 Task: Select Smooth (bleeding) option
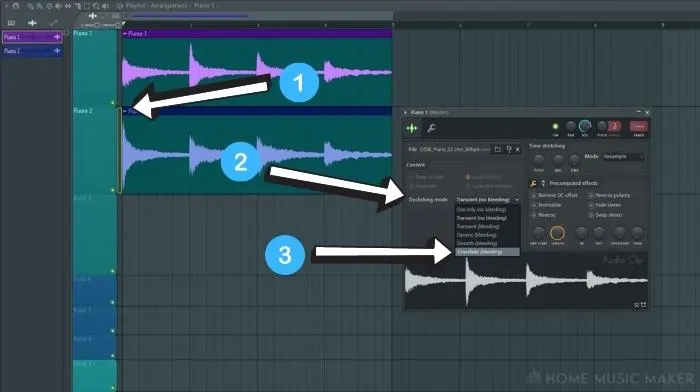(x=487, y=243)
